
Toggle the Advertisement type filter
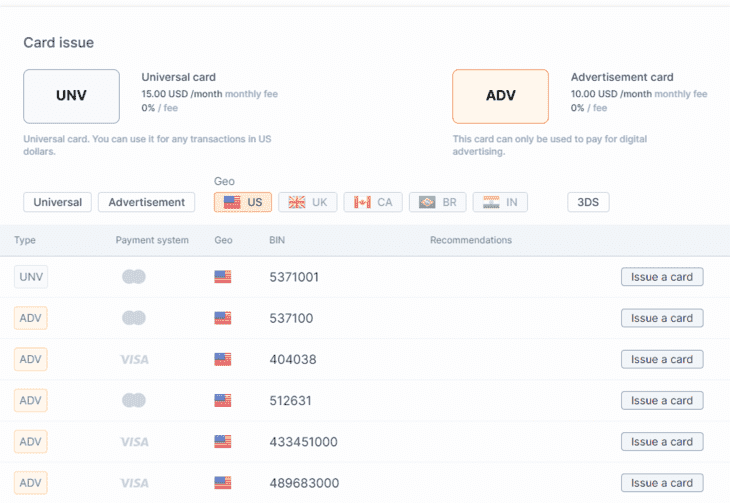point(146,202)
